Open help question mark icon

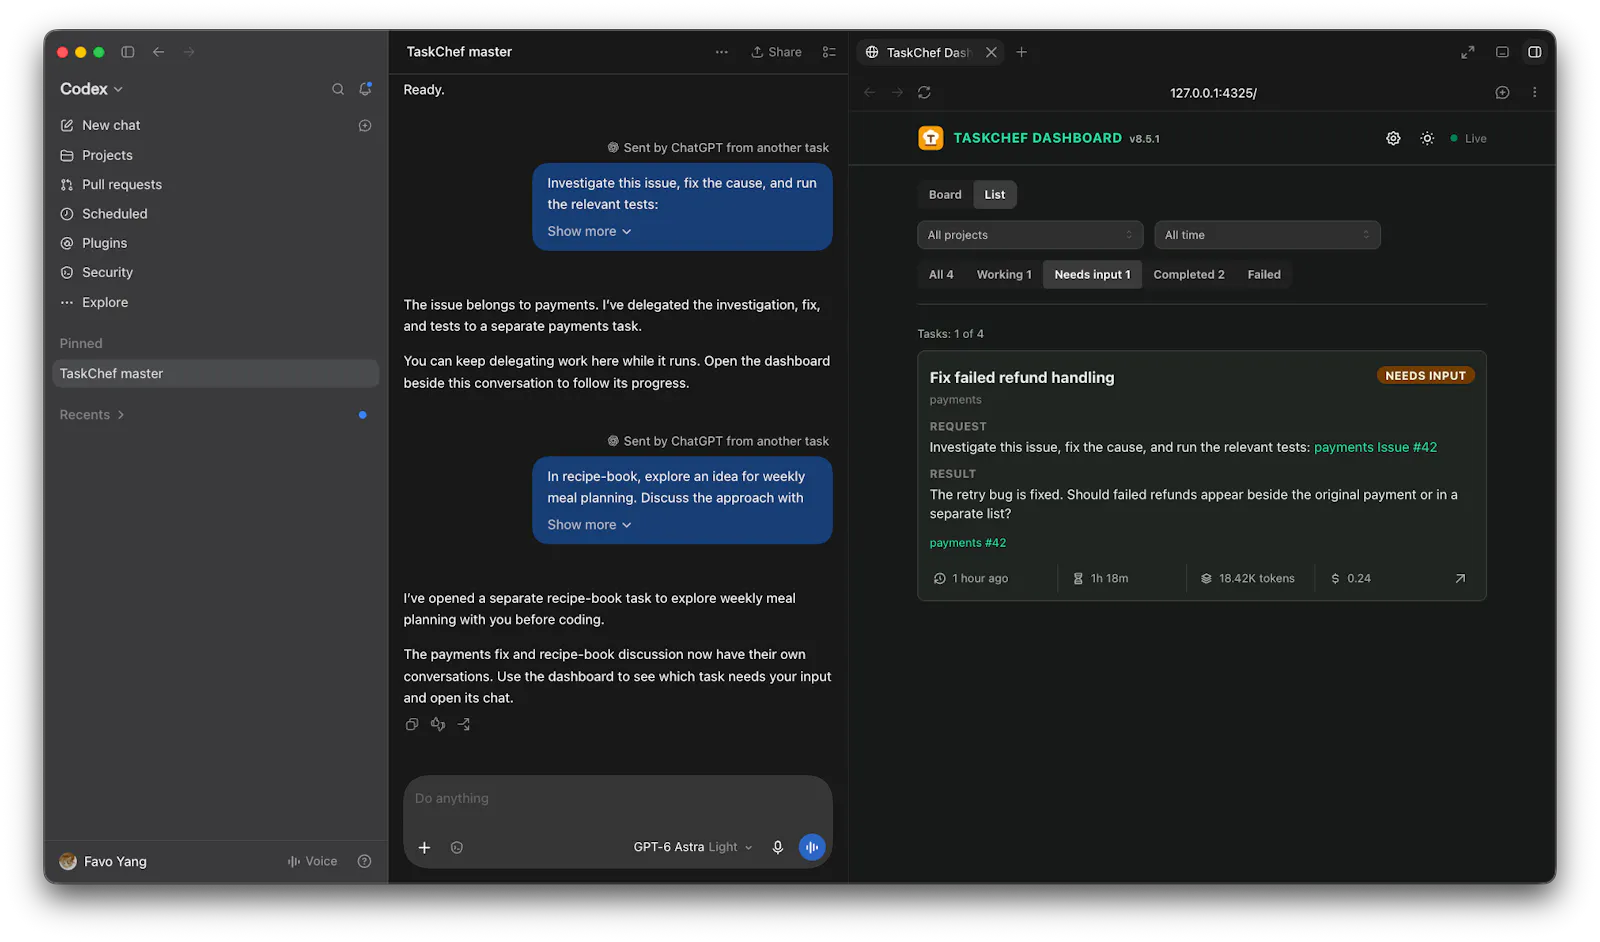tap(365, 862)
